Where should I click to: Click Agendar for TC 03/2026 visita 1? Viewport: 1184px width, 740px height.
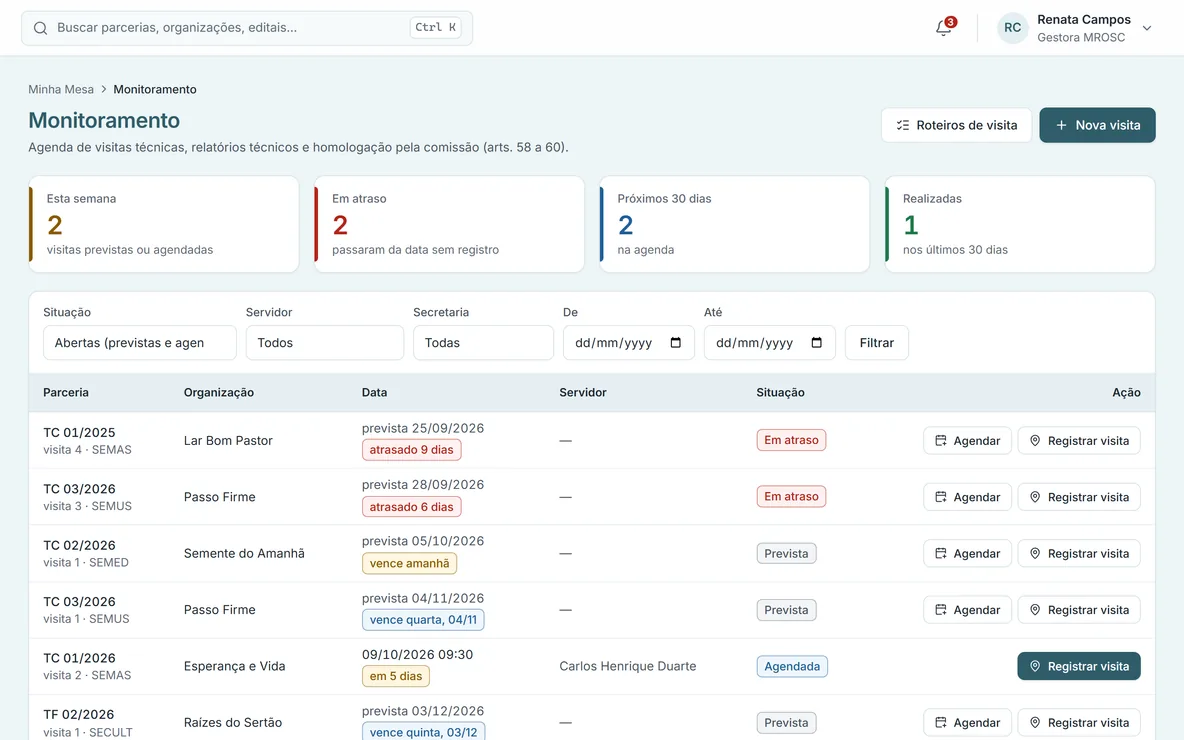click(x=967, y=609)
